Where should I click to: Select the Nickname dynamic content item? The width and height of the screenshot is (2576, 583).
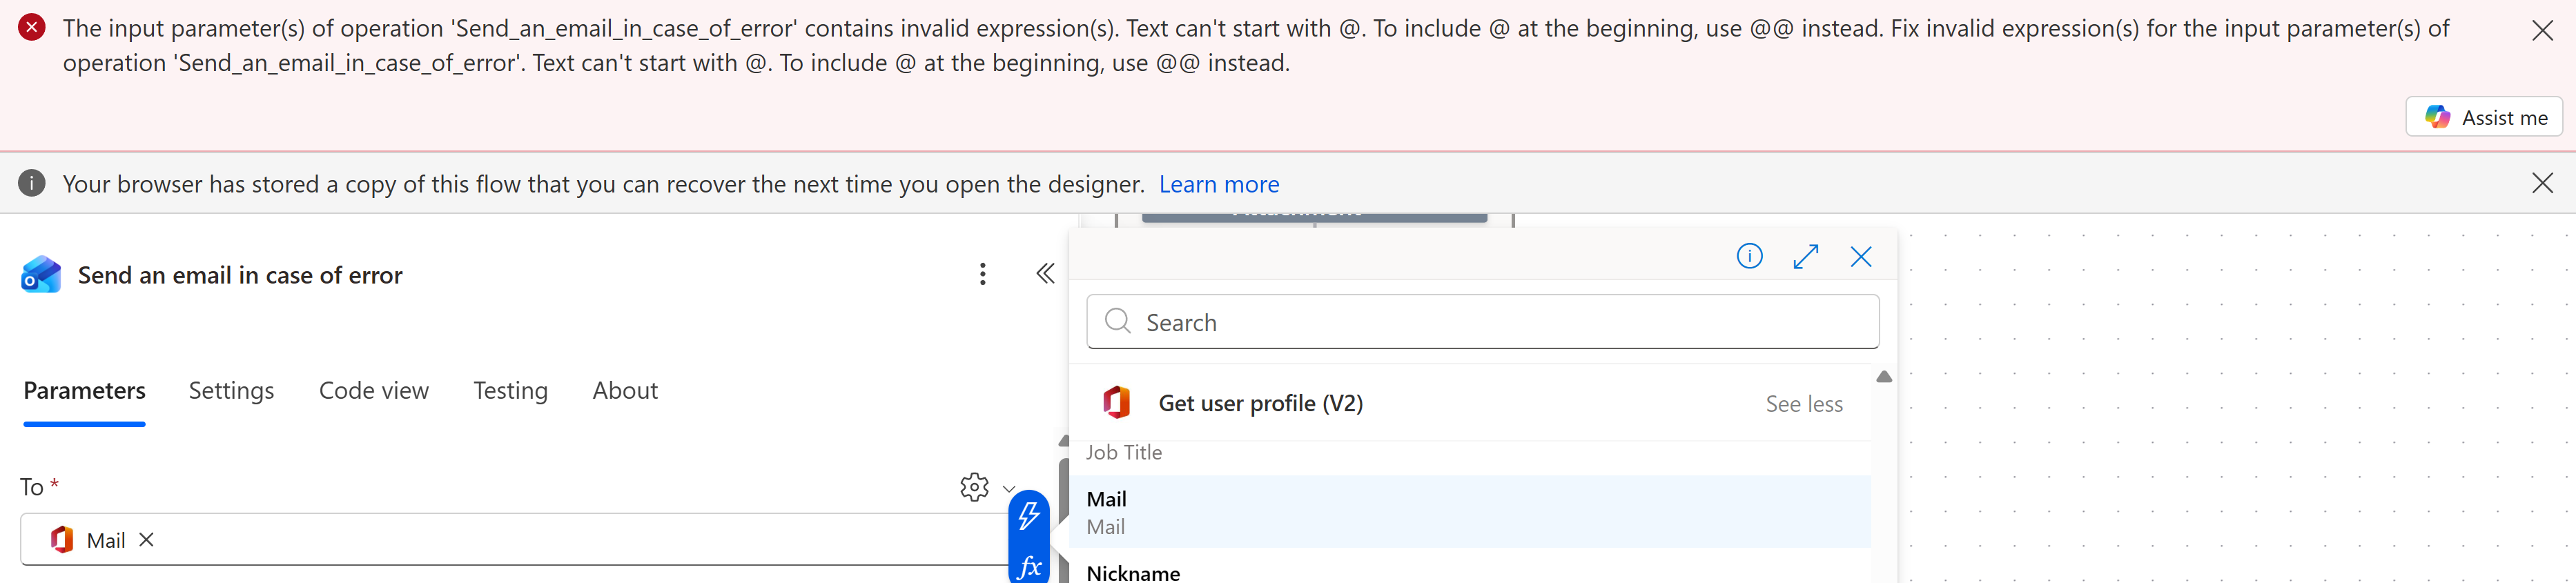coord(1133,572)
